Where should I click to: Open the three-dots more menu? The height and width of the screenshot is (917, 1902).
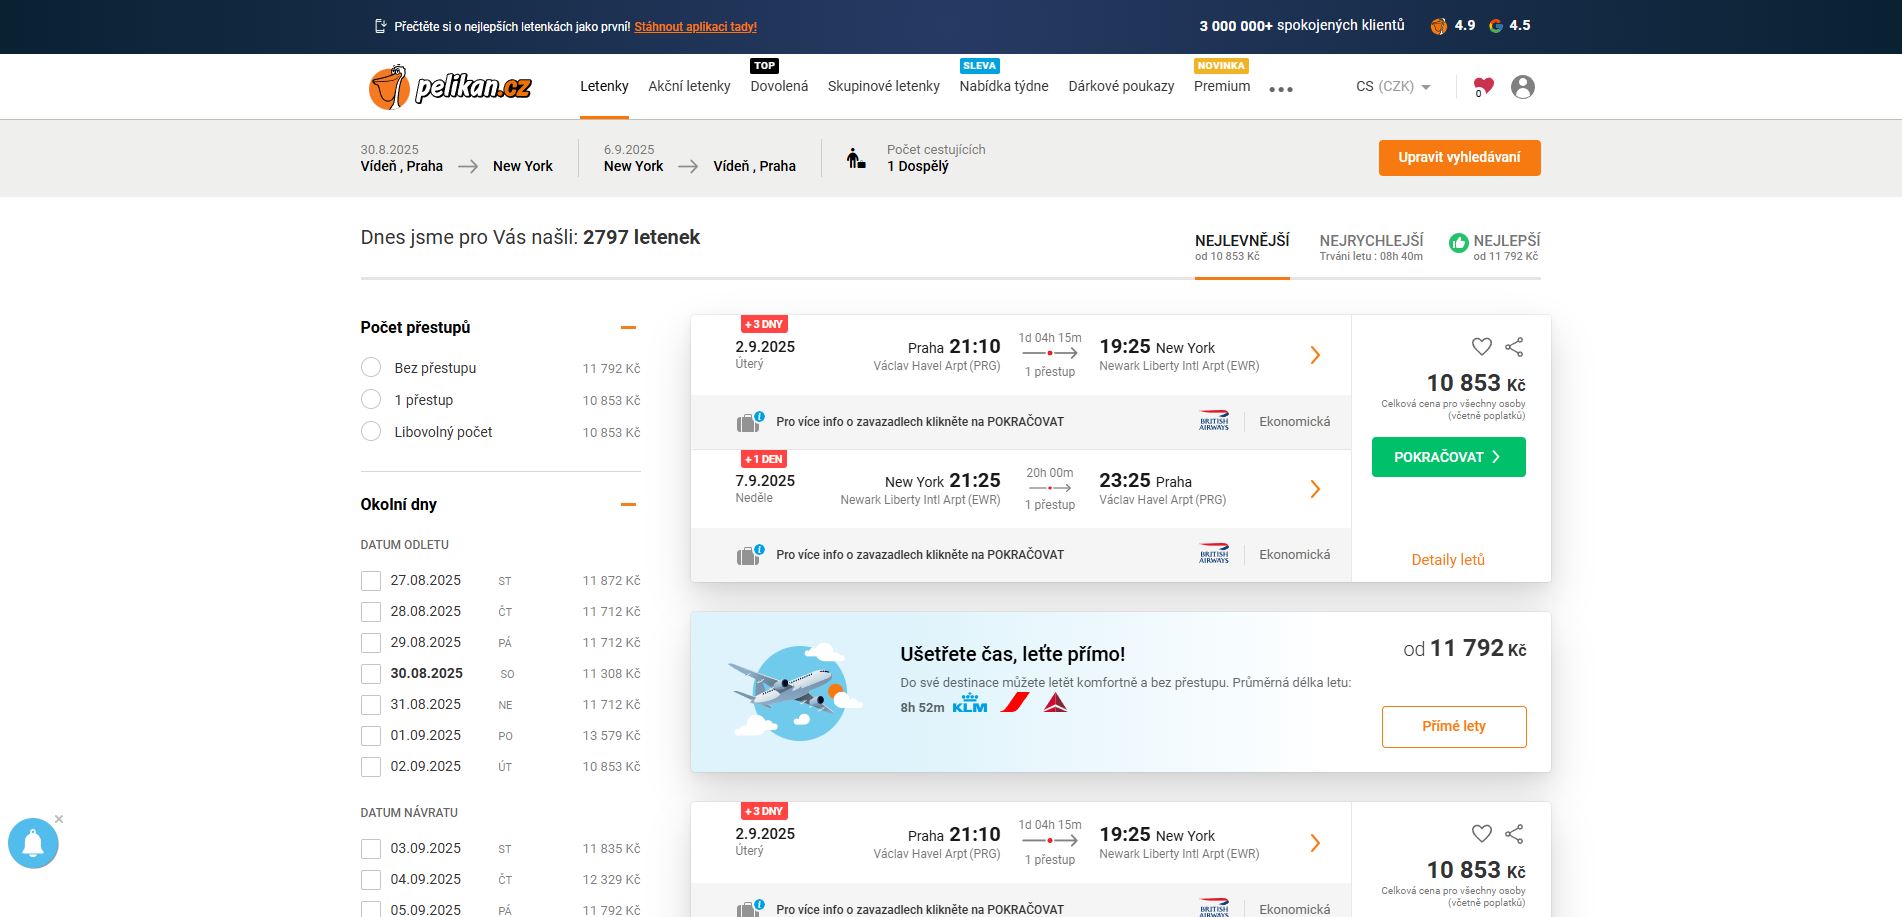point(1281,89)
